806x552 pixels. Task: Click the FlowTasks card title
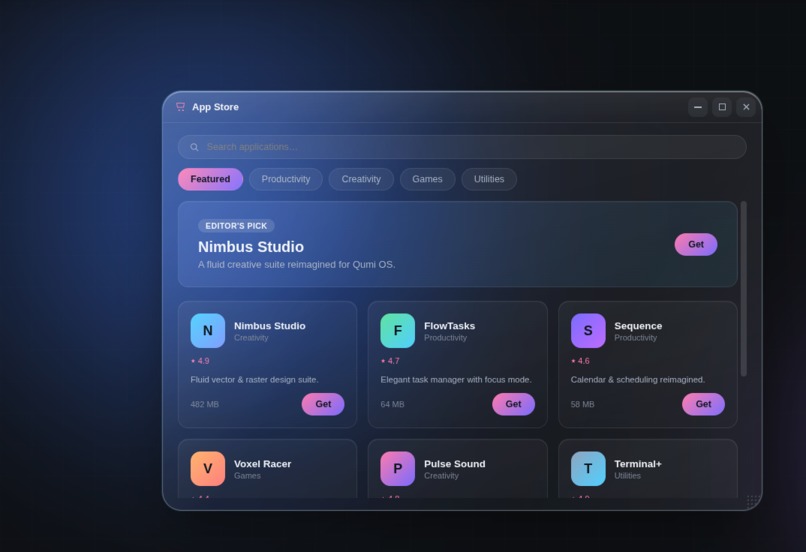click(449, 326)
